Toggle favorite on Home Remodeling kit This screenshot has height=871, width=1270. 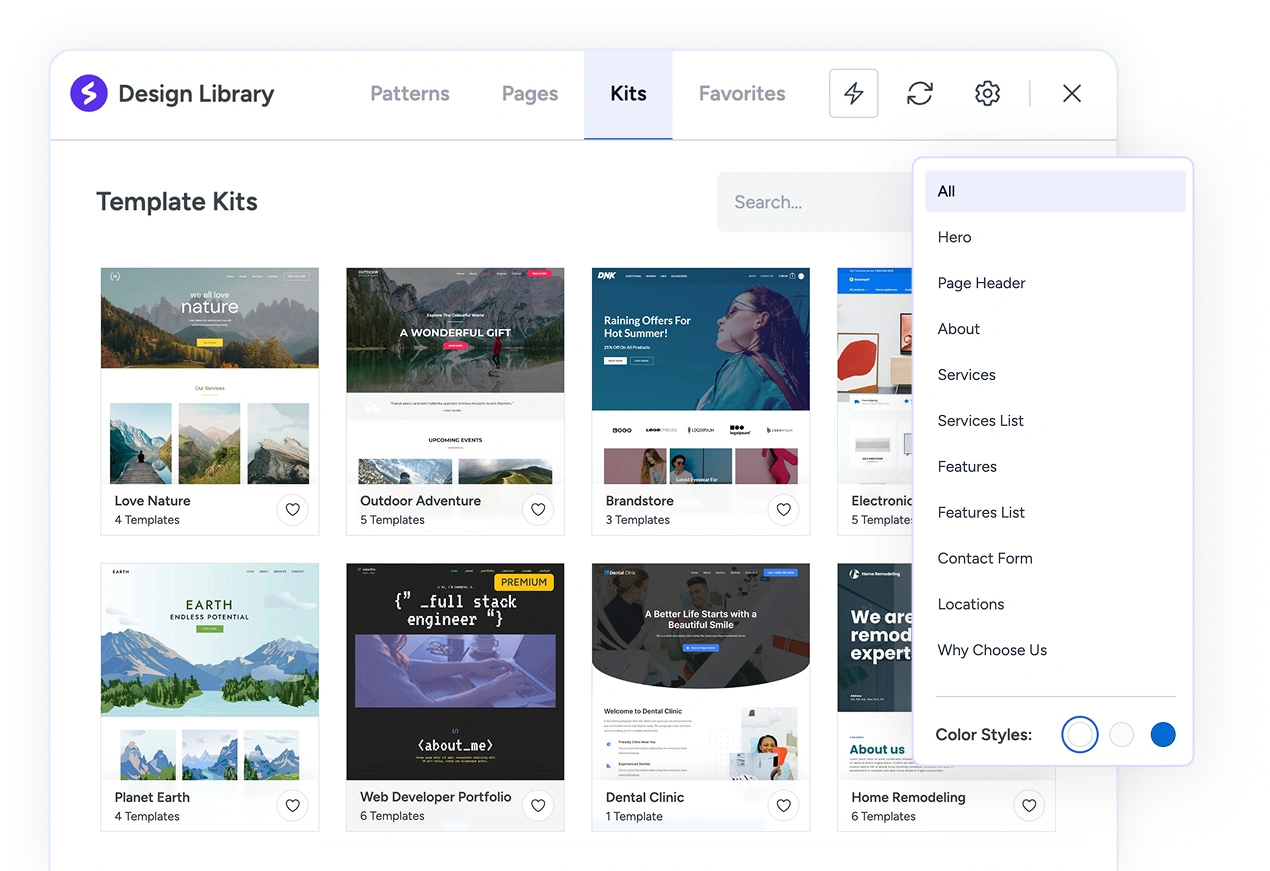(x=1029, y=805)
